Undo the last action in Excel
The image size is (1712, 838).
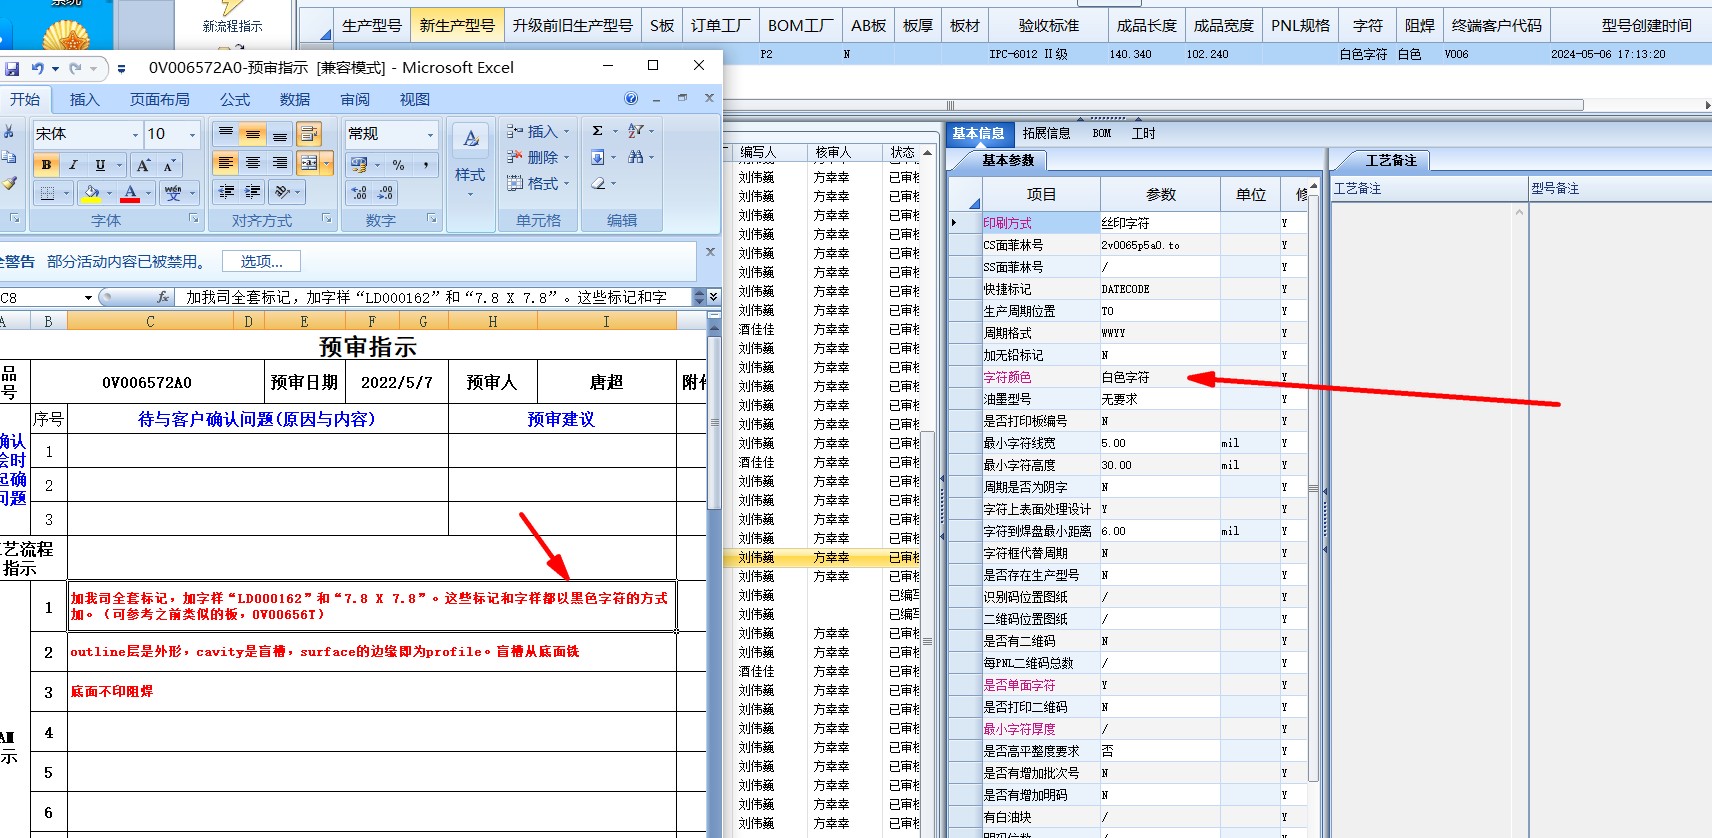pyautogui.click(x=38, y=69)
